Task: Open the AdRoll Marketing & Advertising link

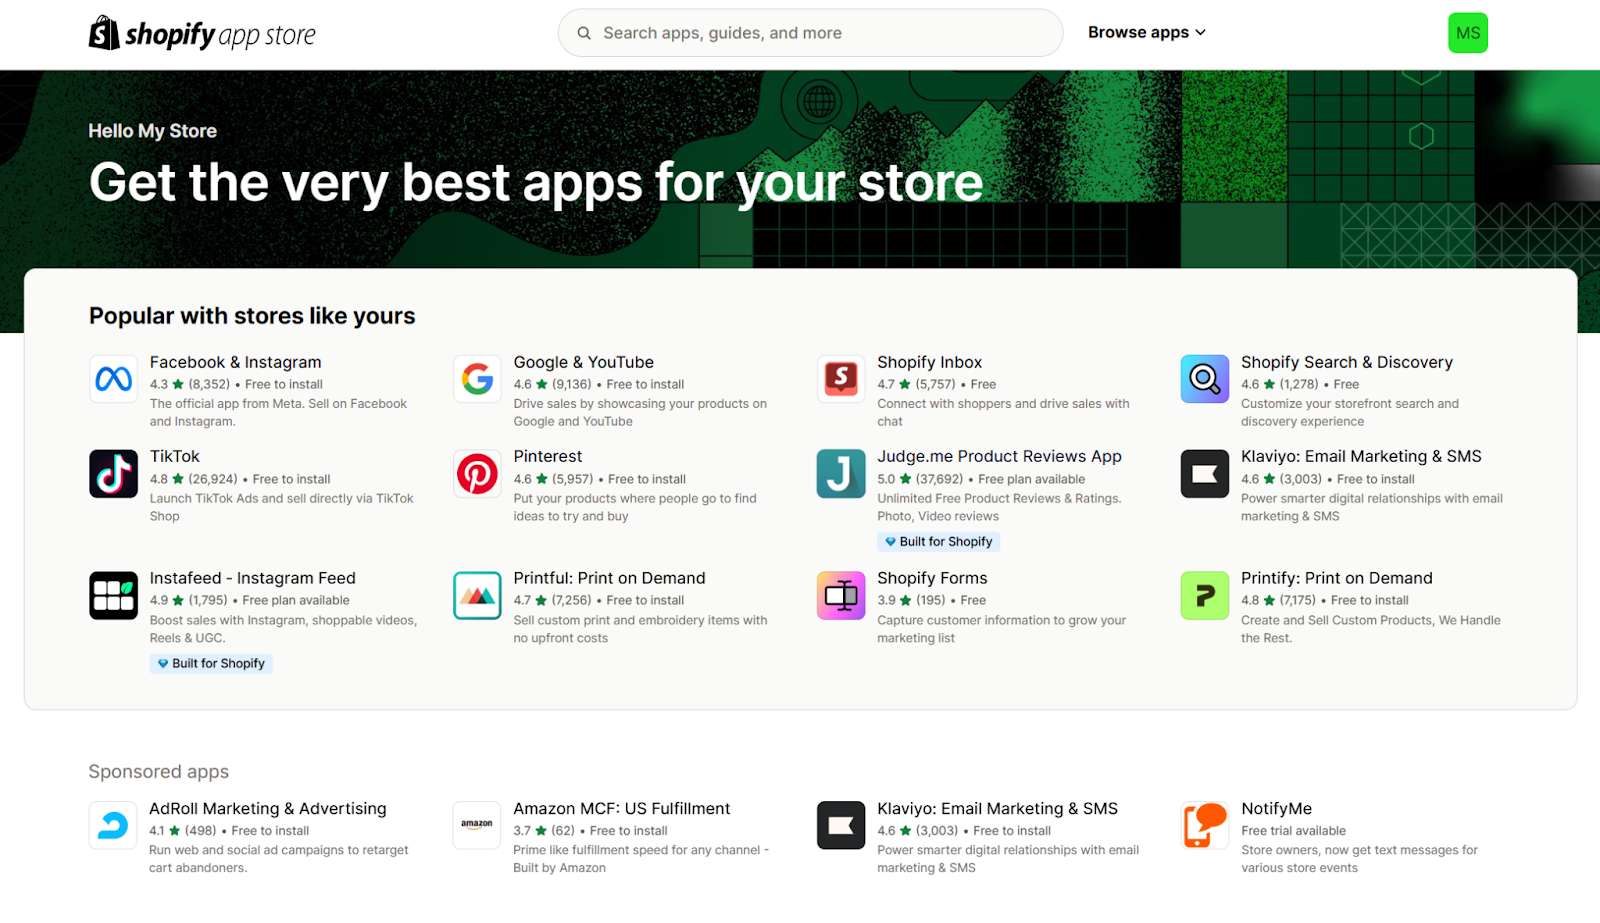Action: (267, 808)
